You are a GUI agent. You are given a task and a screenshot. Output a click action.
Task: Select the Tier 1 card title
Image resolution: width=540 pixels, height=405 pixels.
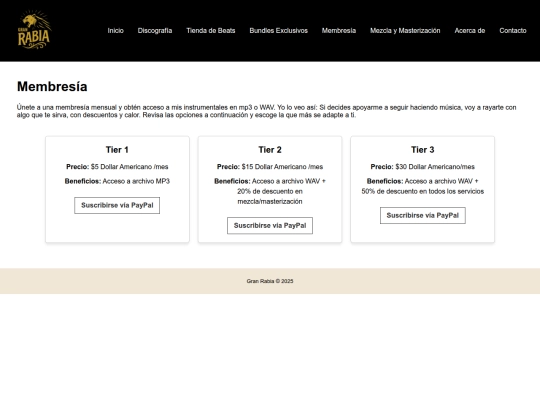[x=117, y=150]
